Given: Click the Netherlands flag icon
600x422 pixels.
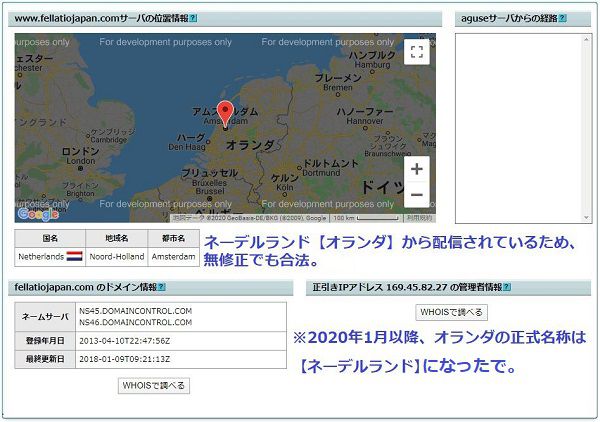Looking at the screenshot, I should [75, 256].
